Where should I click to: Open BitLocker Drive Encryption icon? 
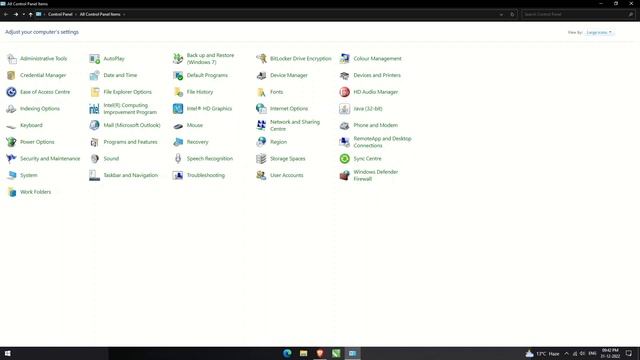point(261,59)
